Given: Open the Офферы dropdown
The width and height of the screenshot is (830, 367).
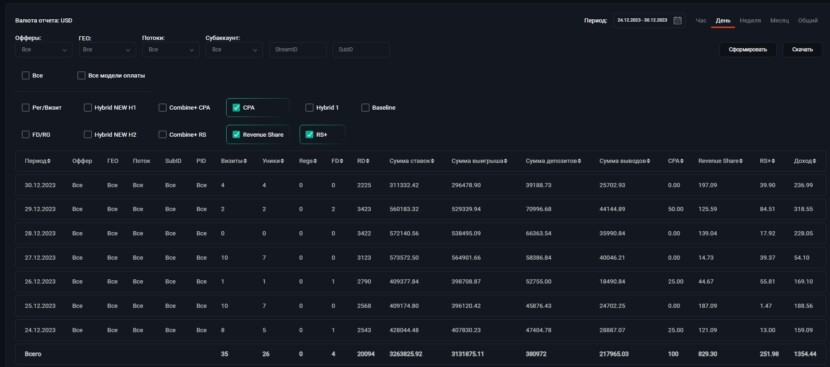Looking at the screenshot, I should [x=44, y=50].
